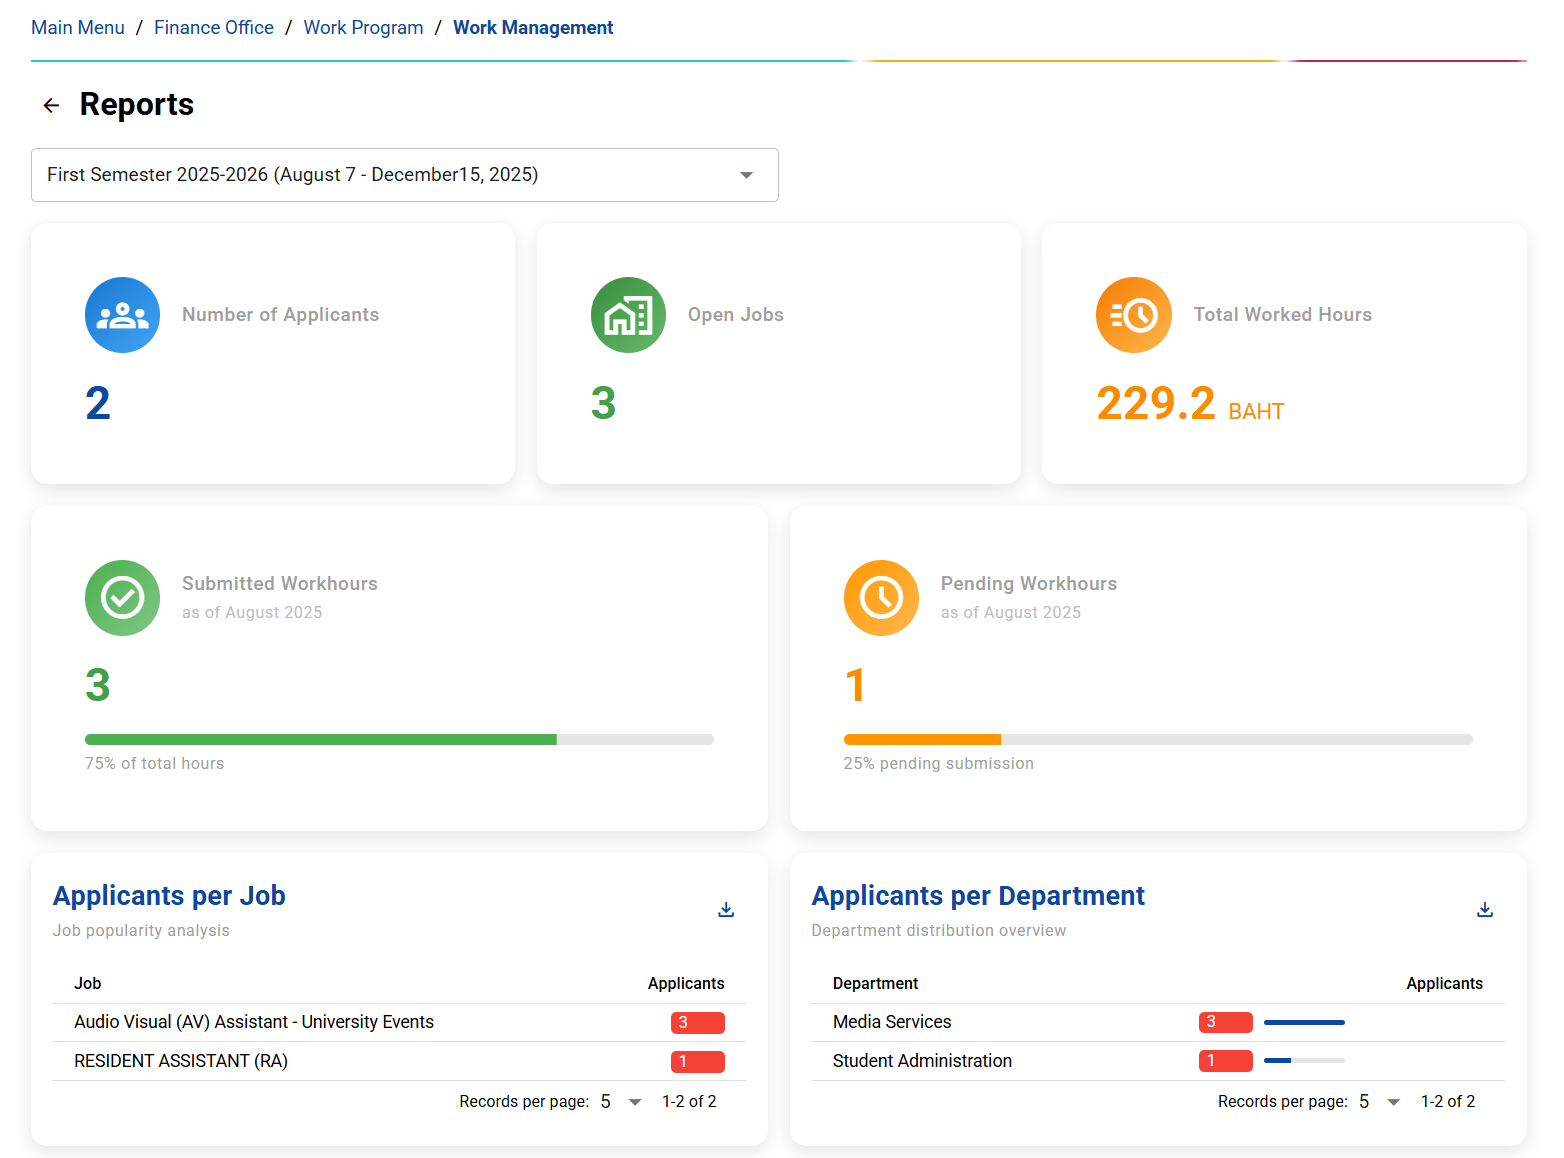Click the Submitted Workhours green progress bar
1564x1158 pixels.
point(320,740)
